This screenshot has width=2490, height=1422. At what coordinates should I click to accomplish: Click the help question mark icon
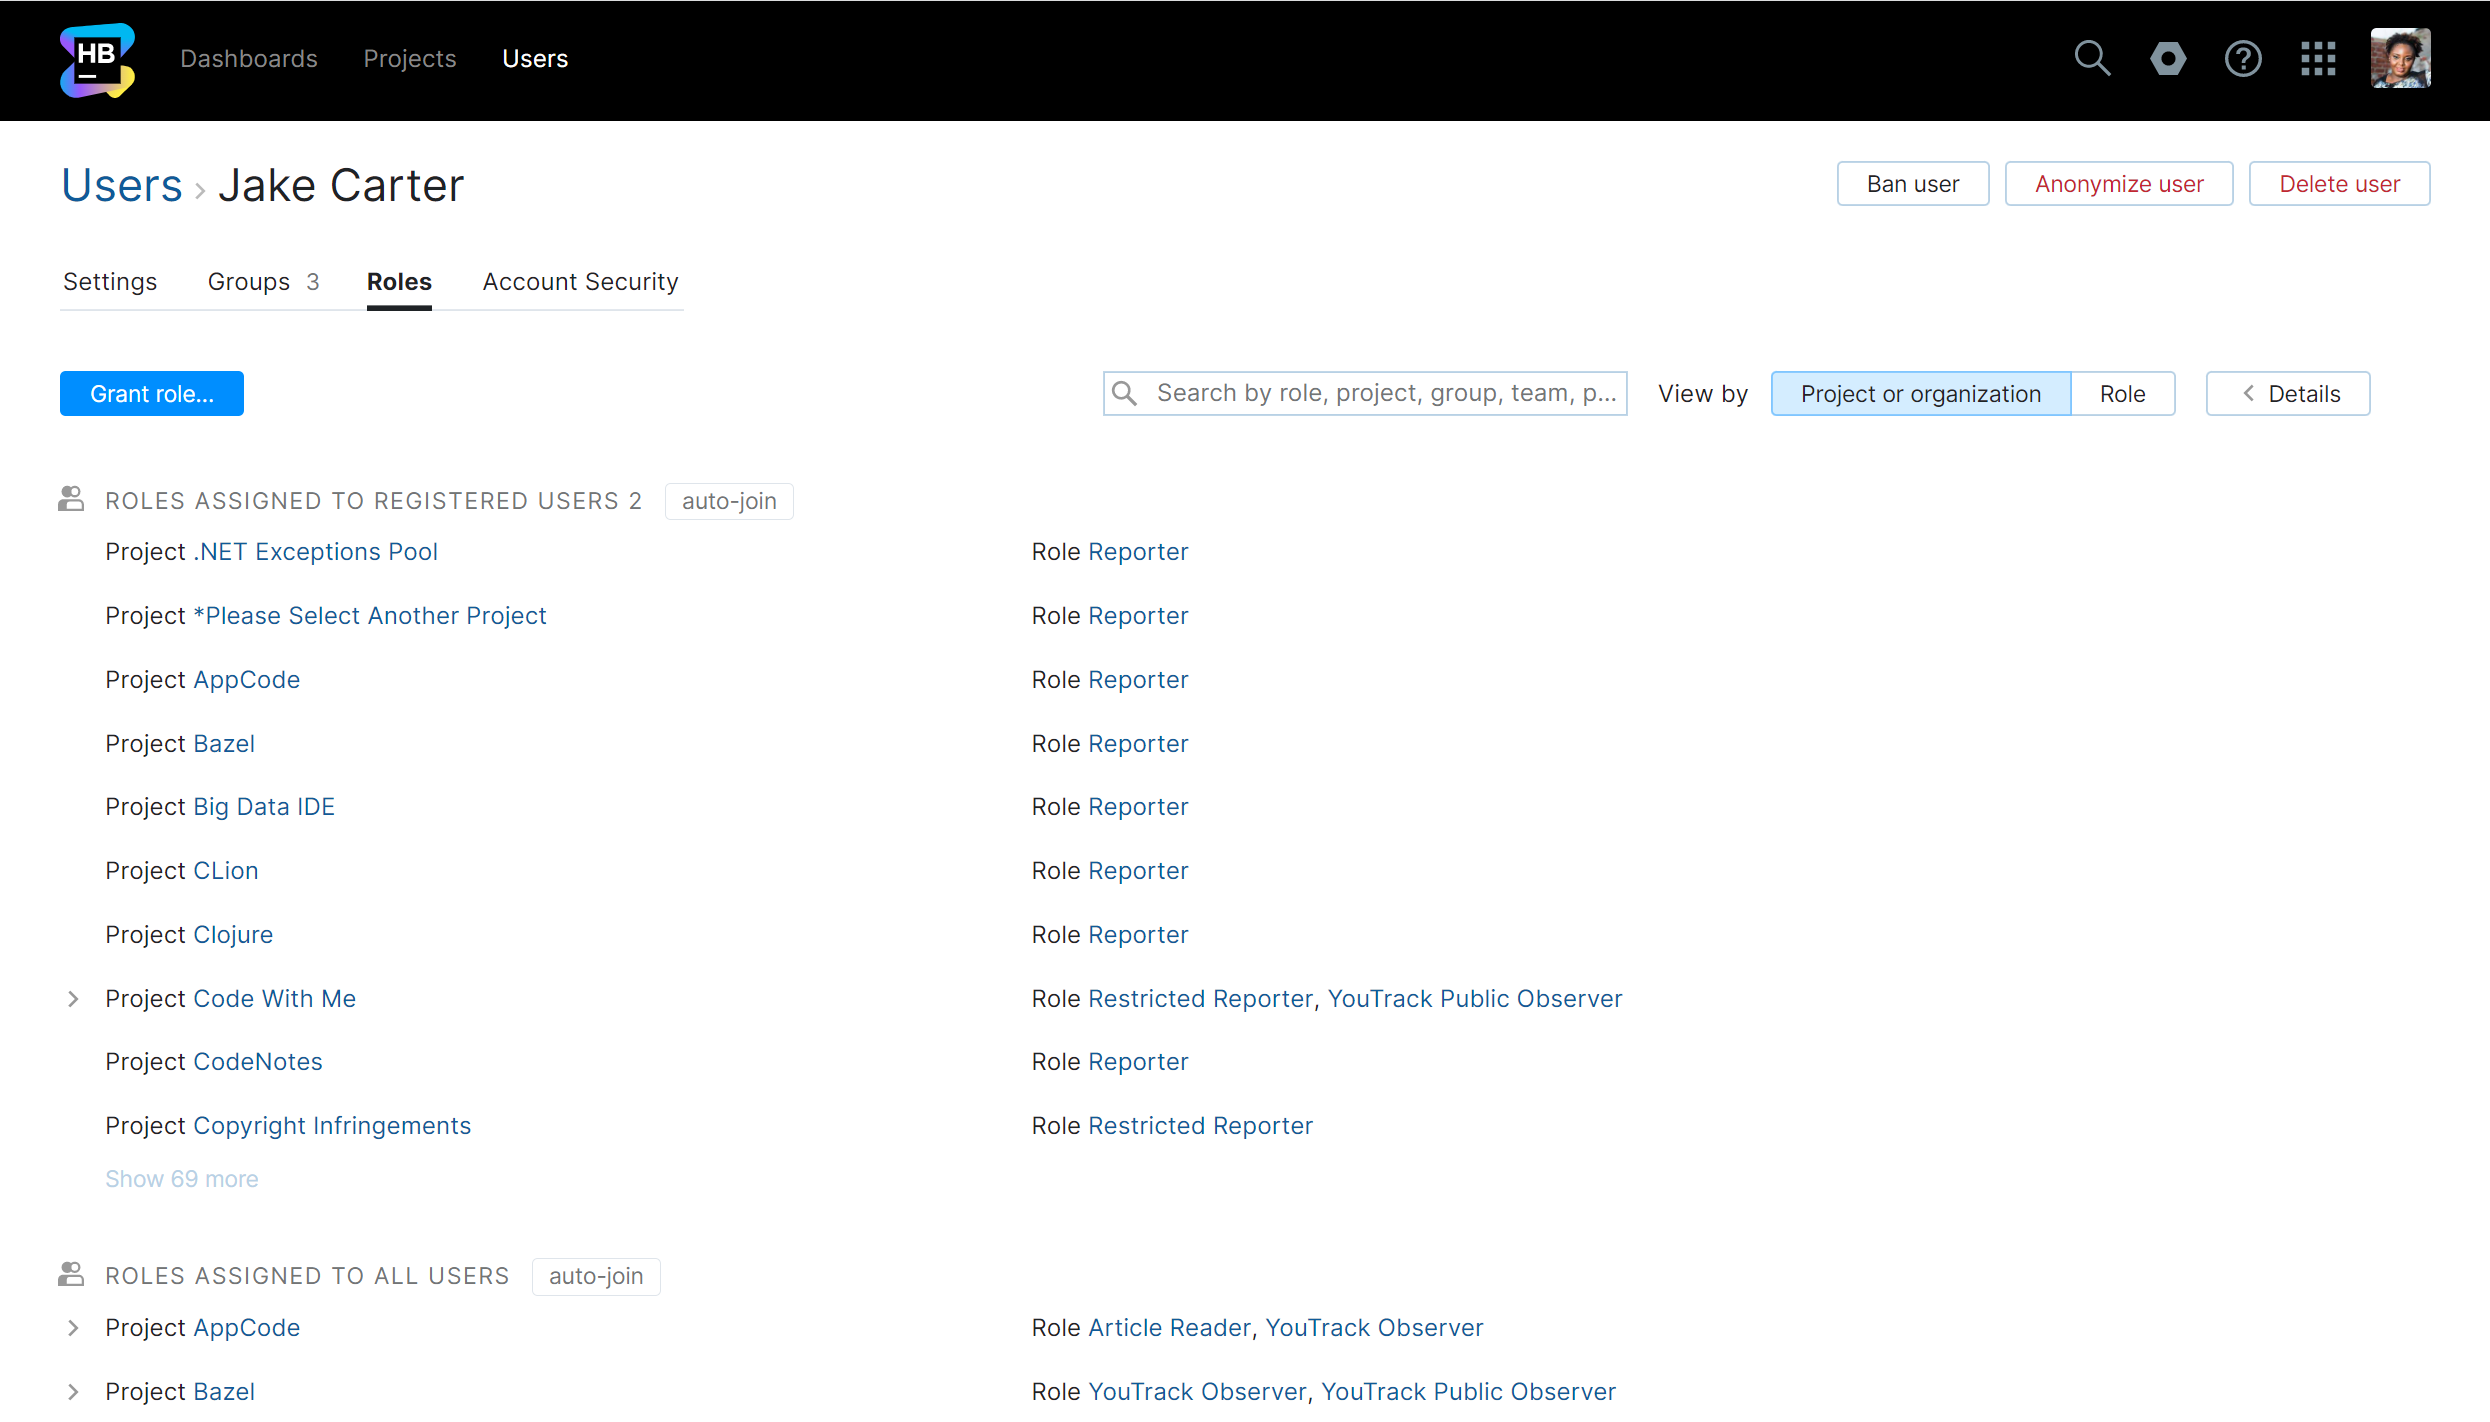click(2243, 59)
